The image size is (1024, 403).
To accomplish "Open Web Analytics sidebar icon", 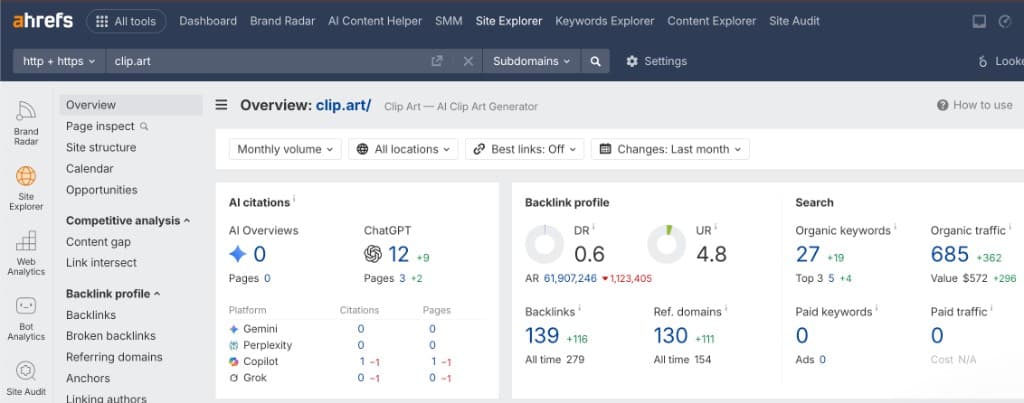I will click(26, 253).
